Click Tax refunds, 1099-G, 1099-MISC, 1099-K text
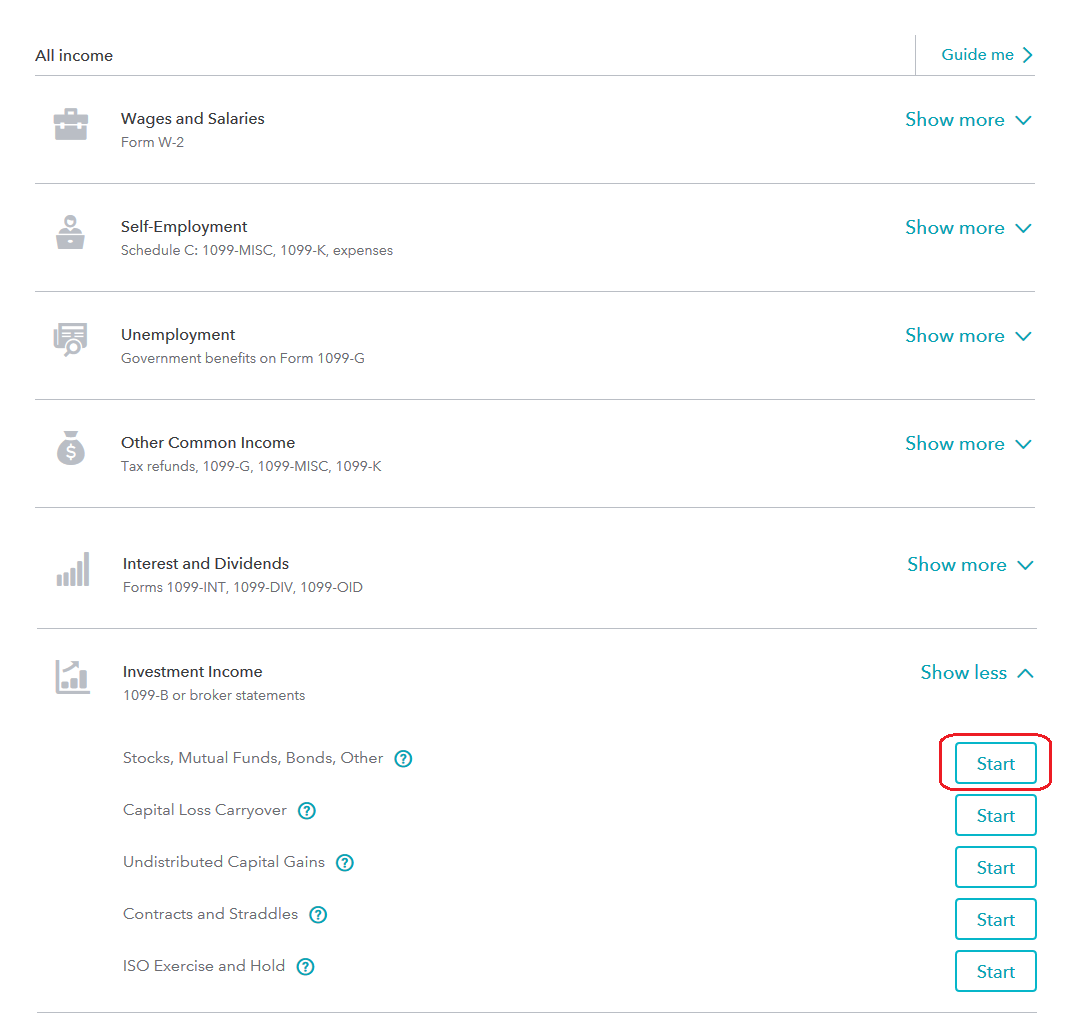The width and height of the screenshot is (1068, 1023). [251, 467]
